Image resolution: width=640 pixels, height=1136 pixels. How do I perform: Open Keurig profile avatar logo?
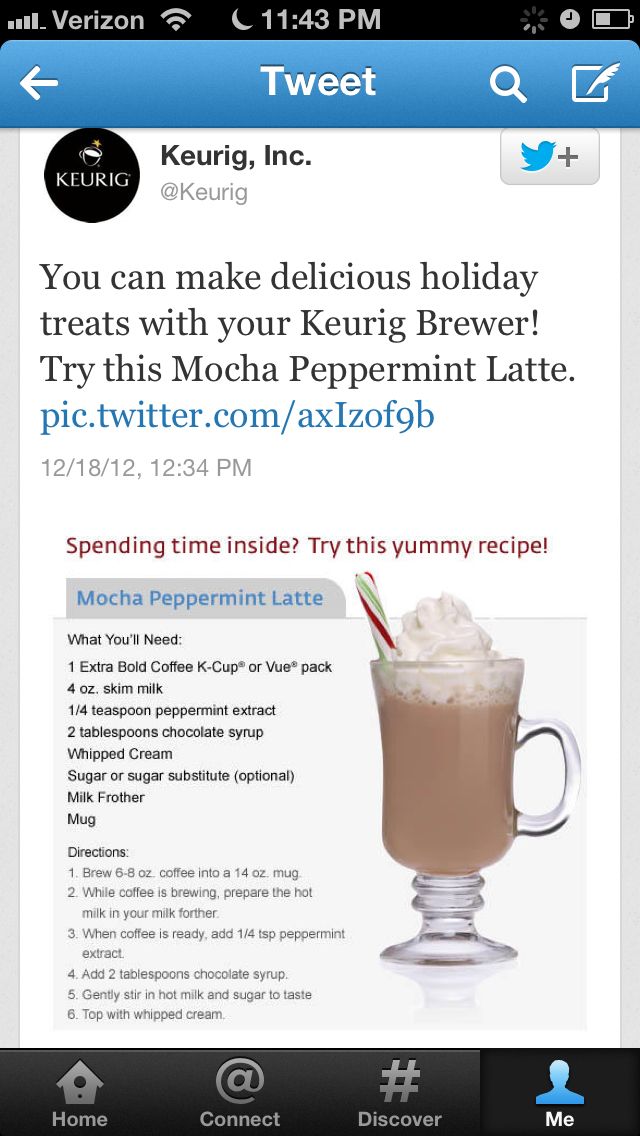point(92,175)
